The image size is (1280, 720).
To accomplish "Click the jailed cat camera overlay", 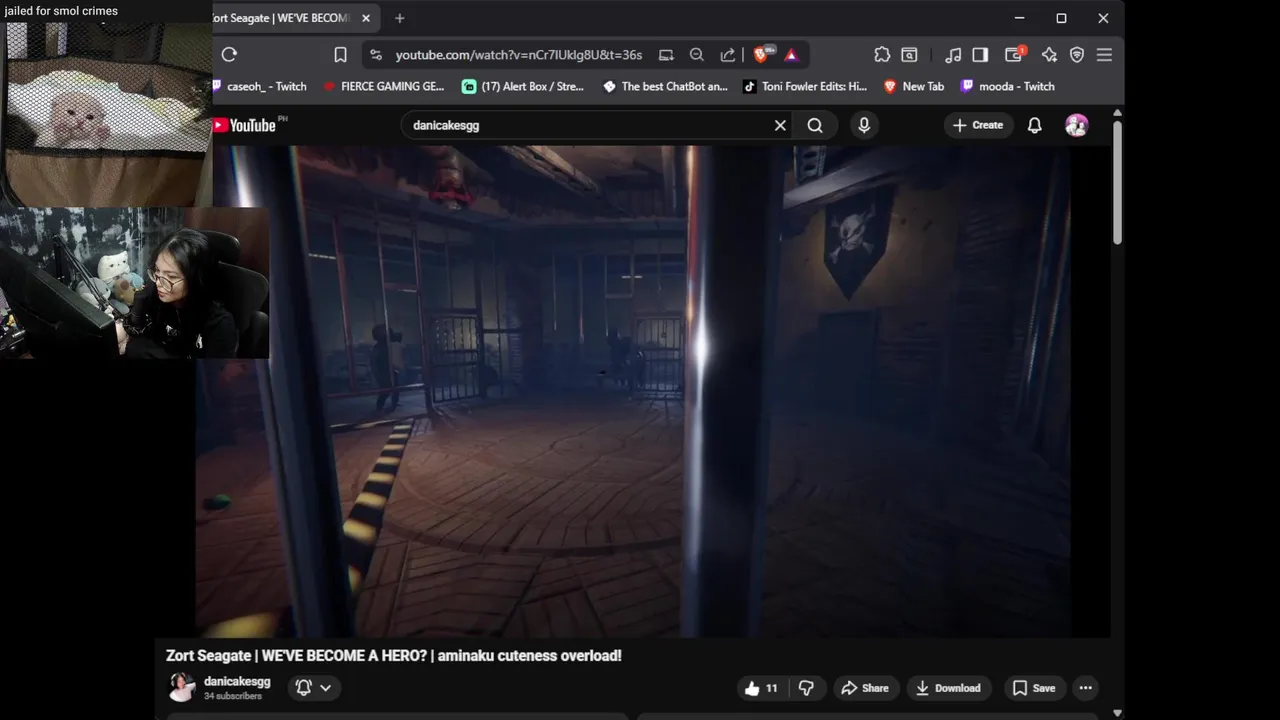I will click(x=106, y=113).
